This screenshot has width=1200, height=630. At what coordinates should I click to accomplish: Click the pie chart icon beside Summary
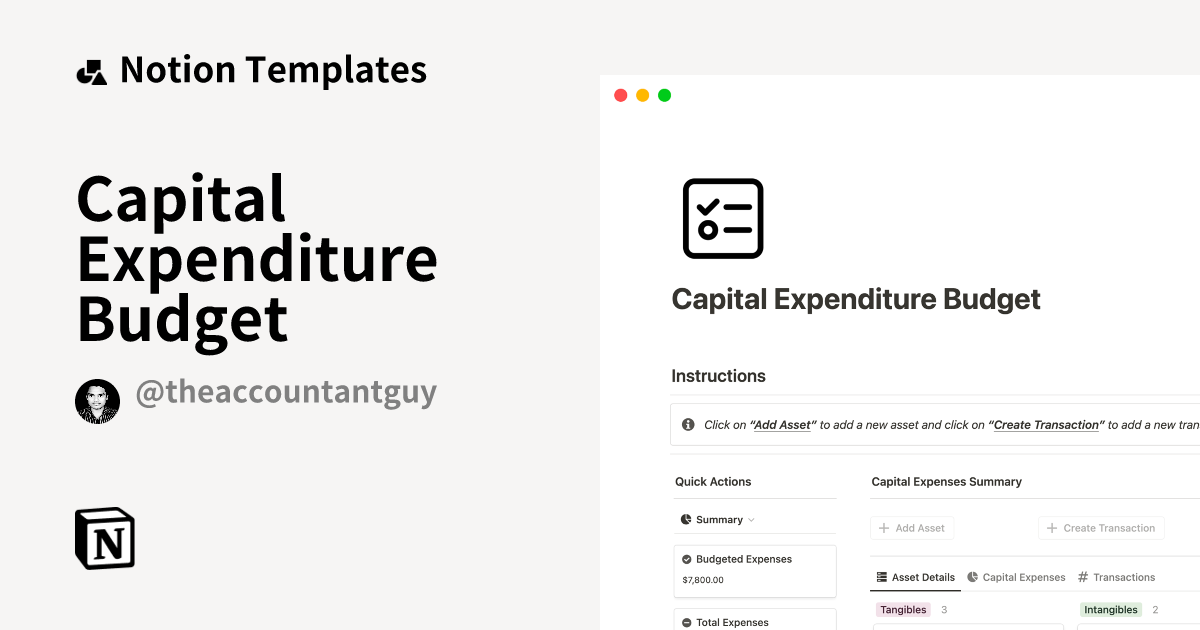pyautogui.click(x=684, y=519)
